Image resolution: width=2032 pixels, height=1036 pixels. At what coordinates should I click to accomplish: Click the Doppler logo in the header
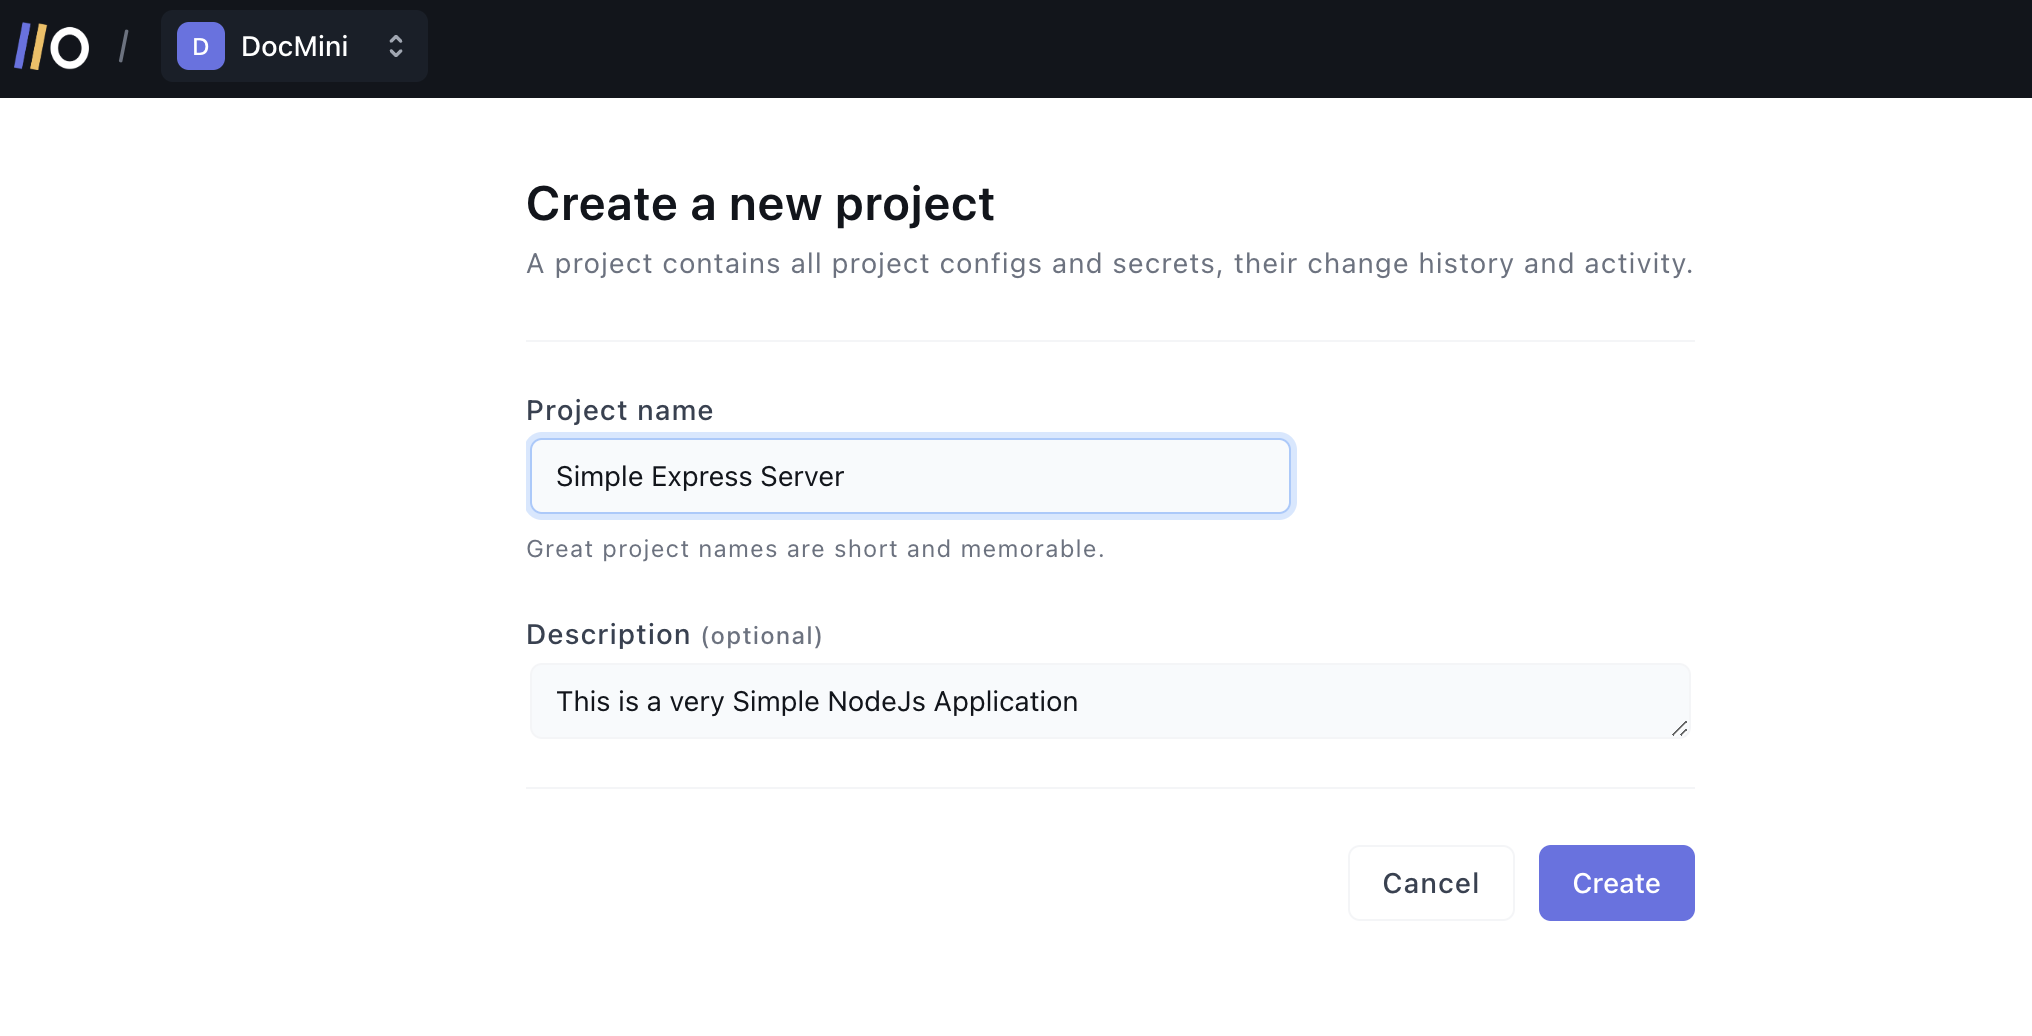click(x=52, y=47)
